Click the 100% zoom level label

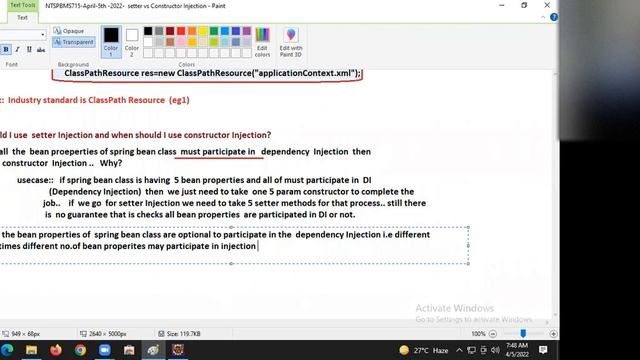[x=478, y=334]
